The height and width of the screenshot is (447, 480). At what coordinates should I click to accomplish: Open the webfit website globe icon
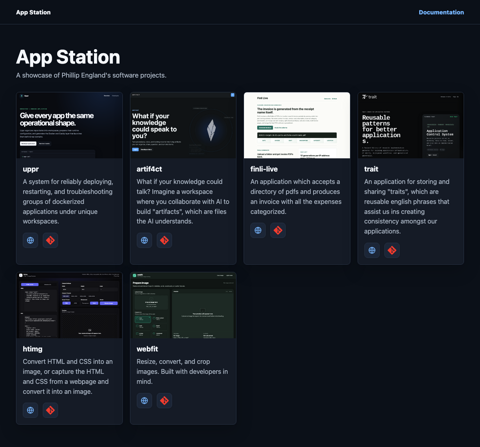pos(144,400)
